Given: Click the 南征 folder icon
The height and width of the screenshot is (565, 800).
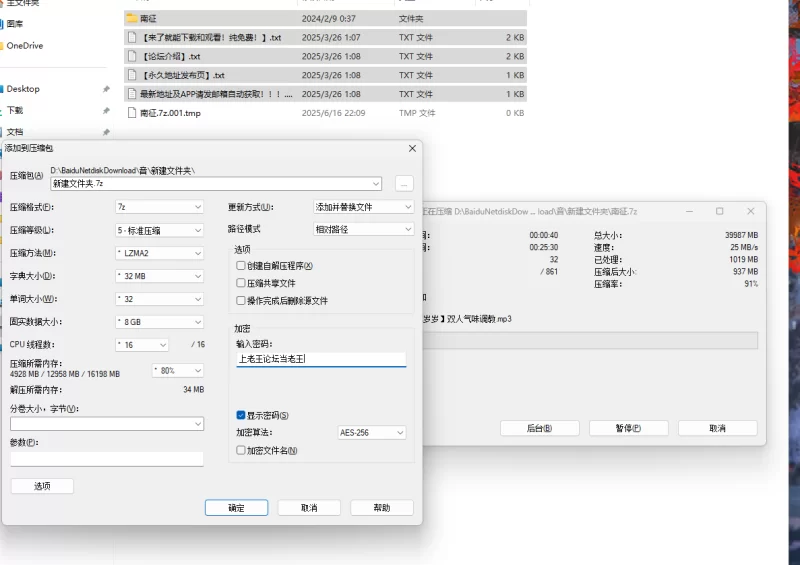Looking at the screenshot, I should pyautogui.click(x=132, y=18).
